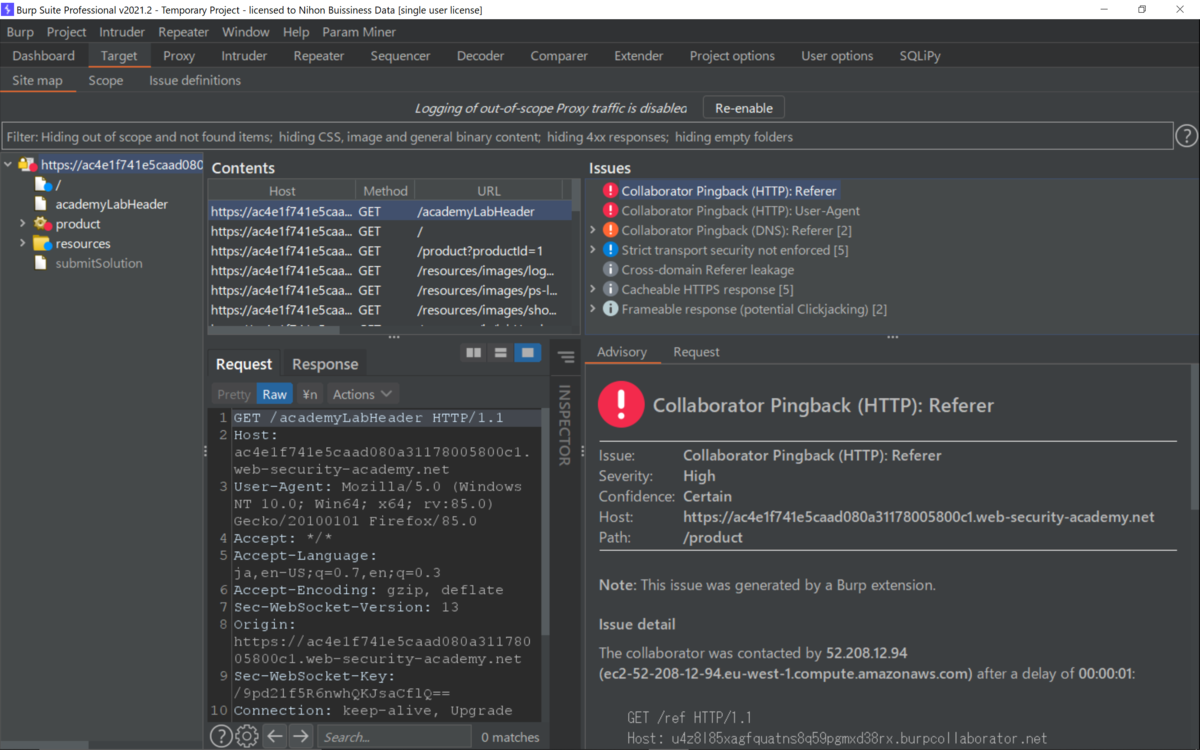
Task: Switch to the Repeater tab
Action: pyautogui.click(x=319, y=56)
